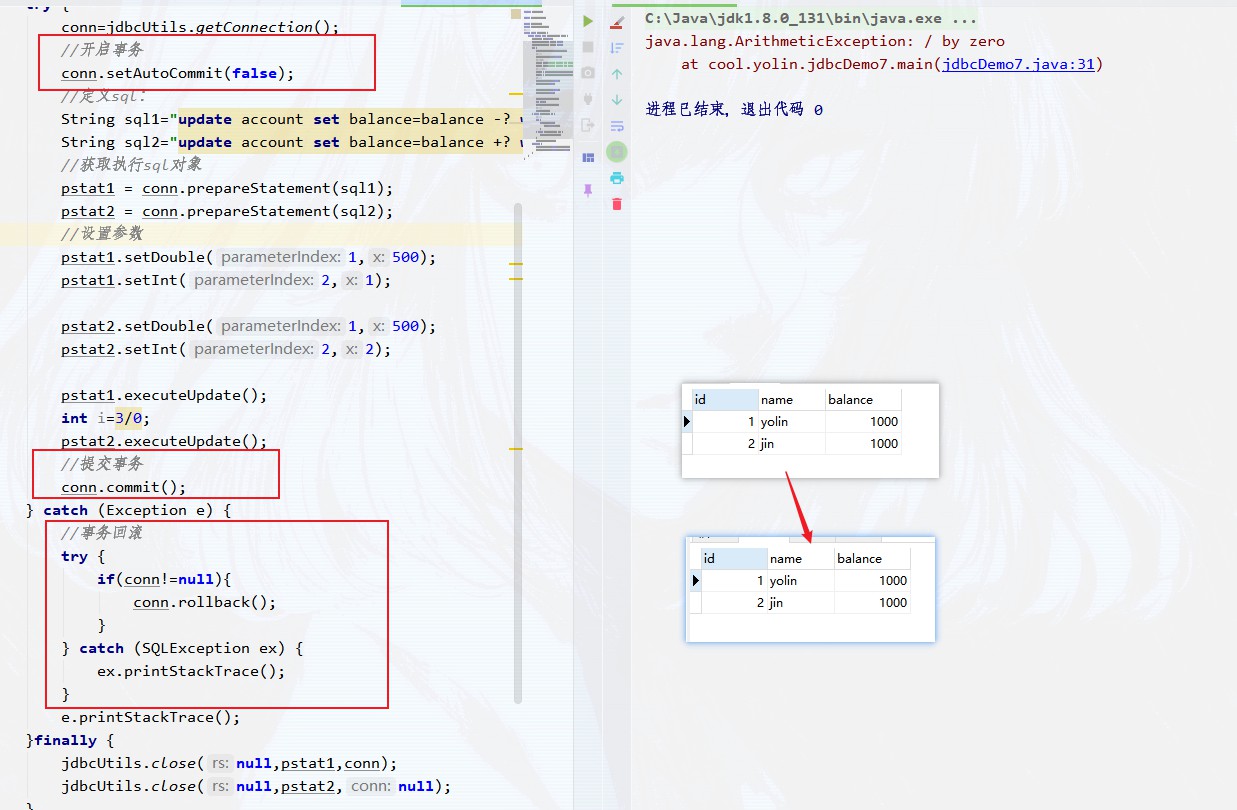Toggle soft-wrap in the console
This screenshot has height=810, width=1237.
[x=617, y=126]
